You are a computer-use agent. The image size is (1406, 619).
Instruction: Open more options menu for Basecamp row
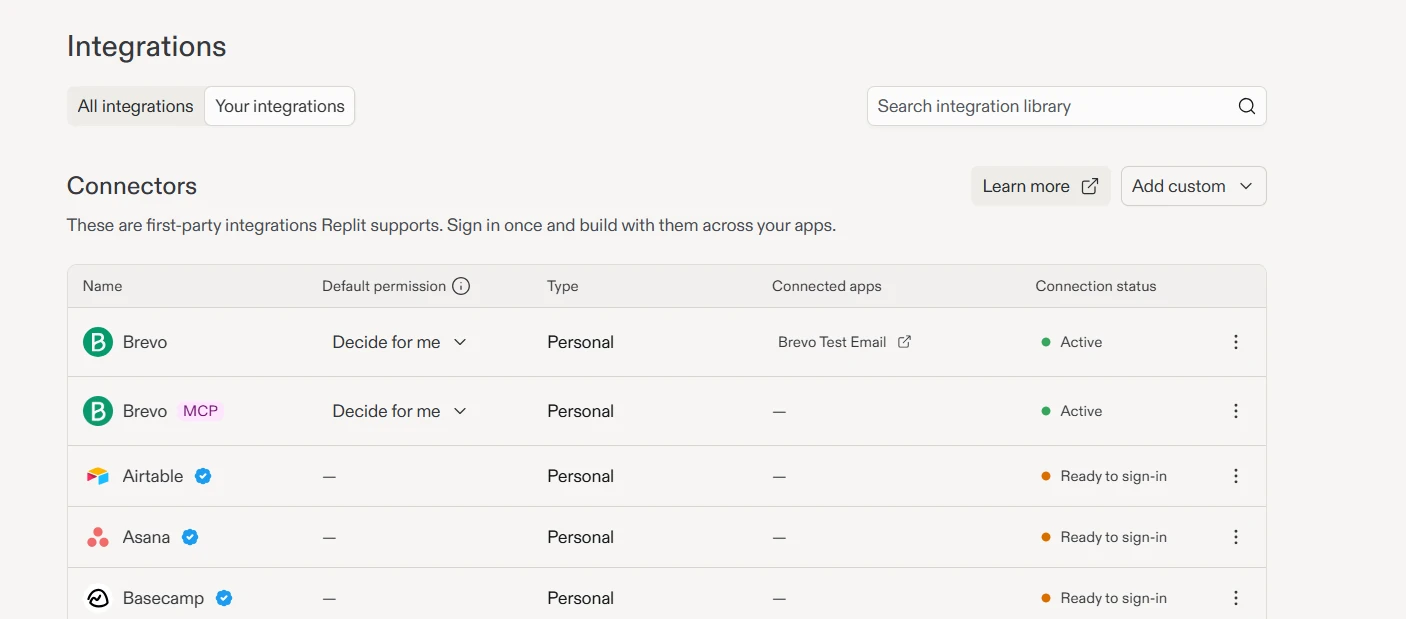[x=1236, y=598]
